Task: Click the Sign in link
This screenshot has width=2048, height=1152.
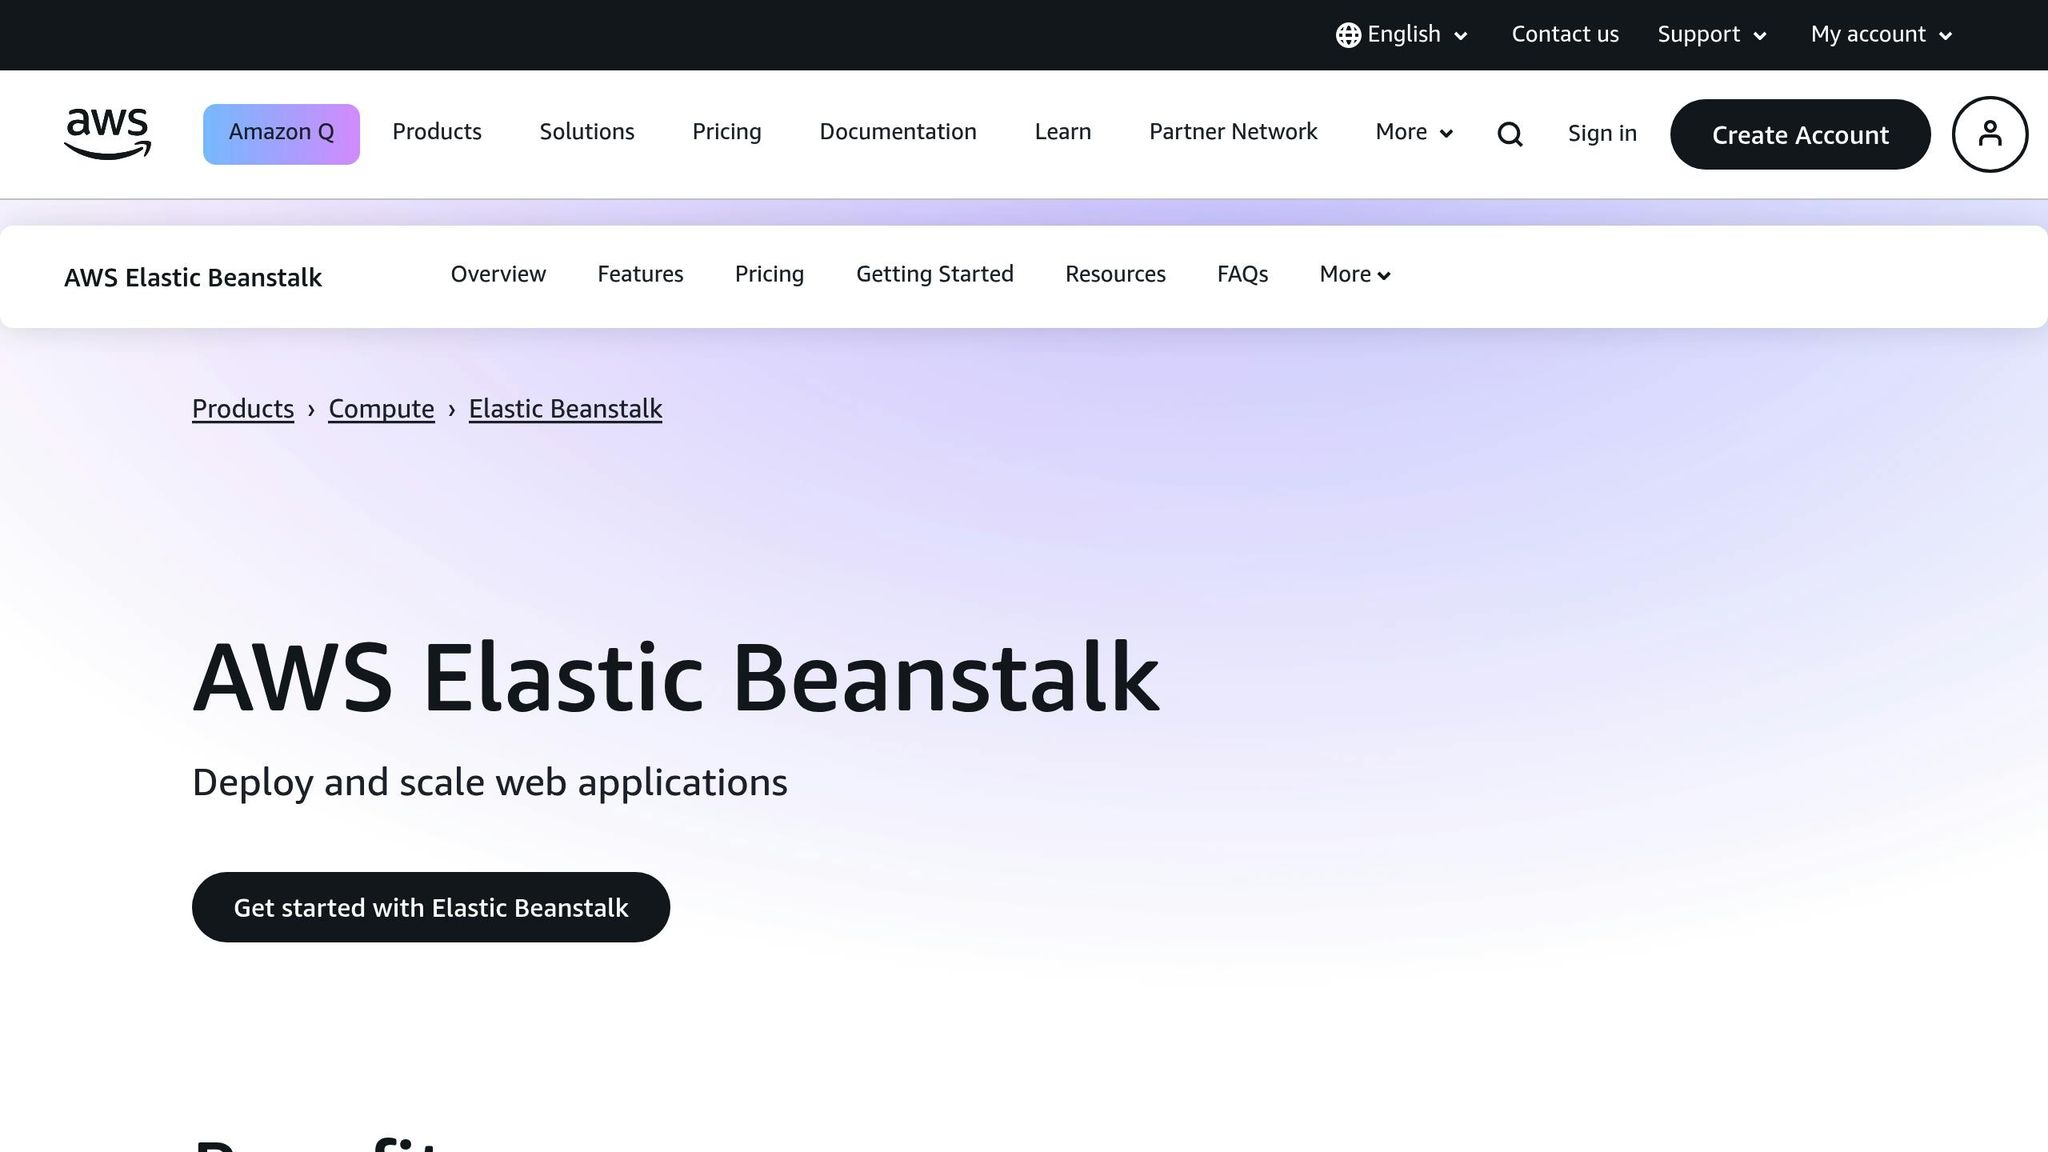Action: (1602, 134)
